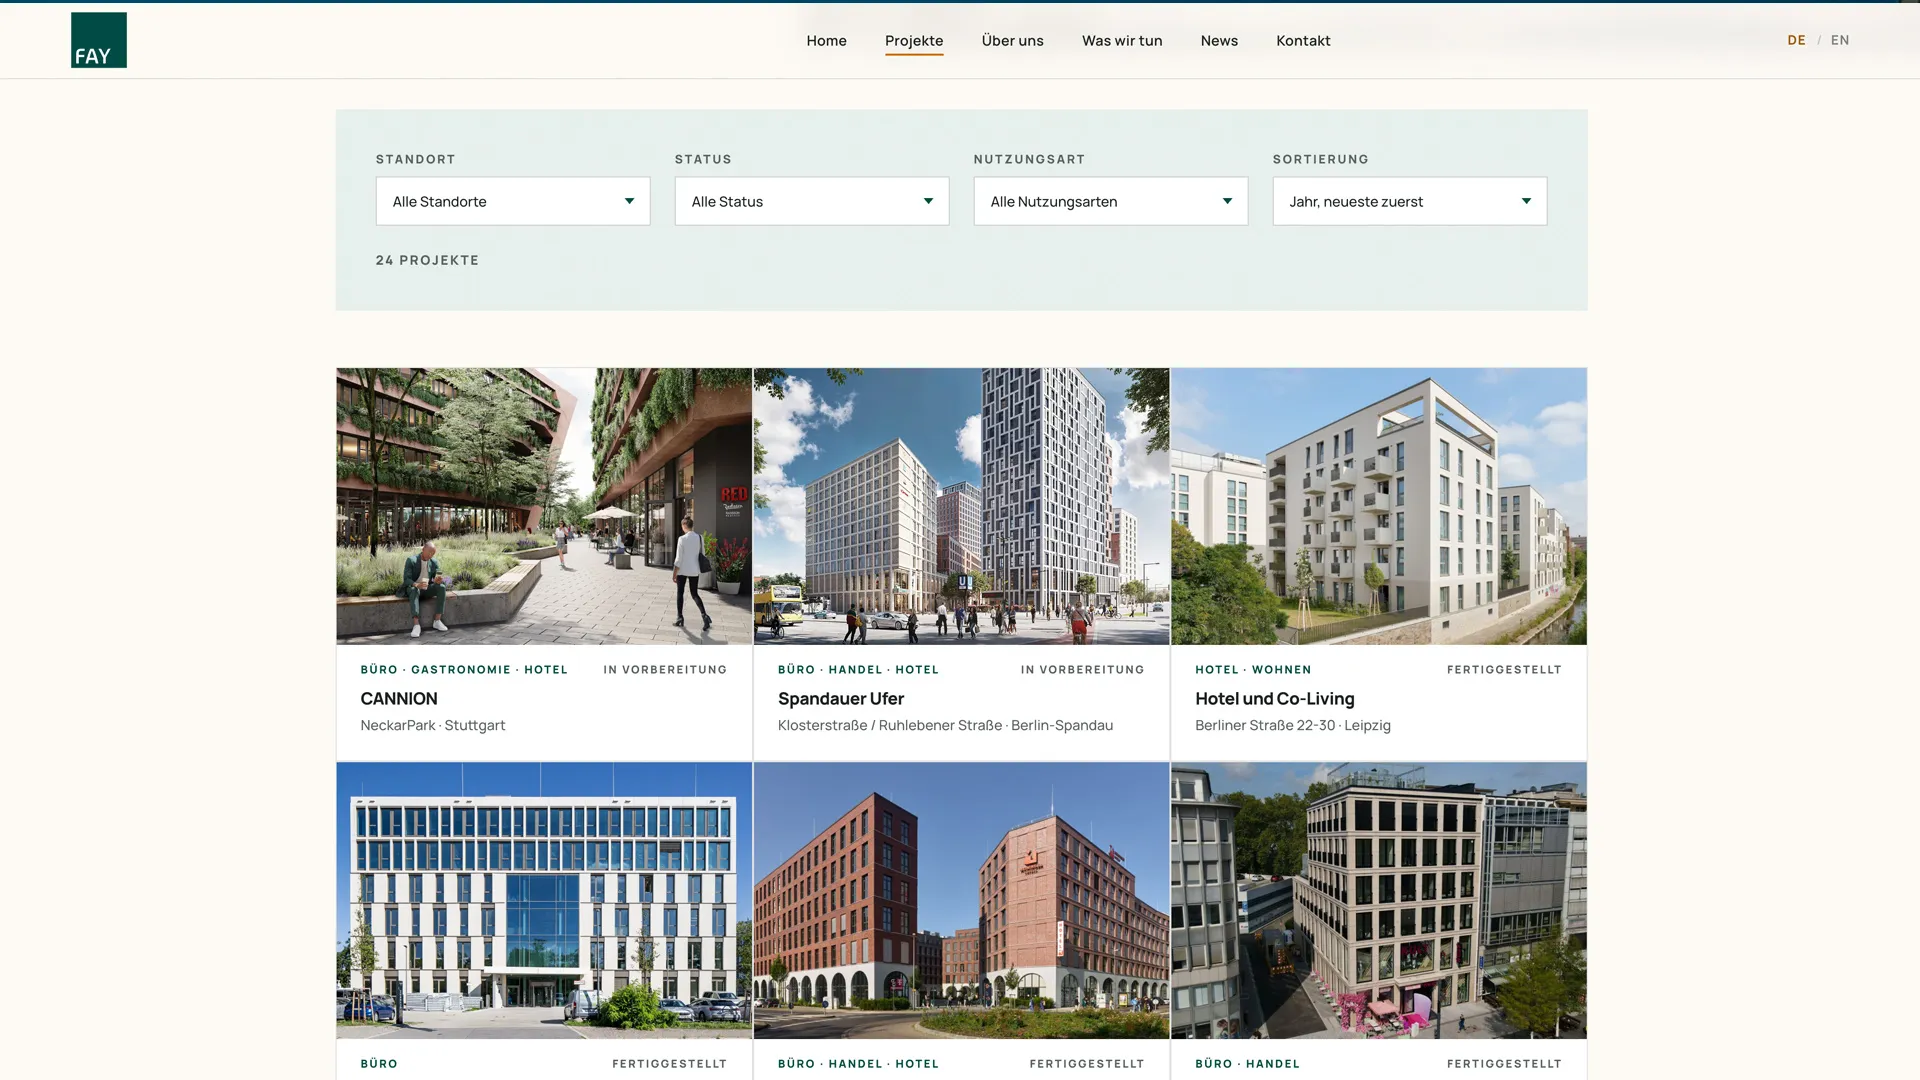1920x1080 pixels.
Task: Click the Spandauer Ufer title
Action: tap(841, 699)
